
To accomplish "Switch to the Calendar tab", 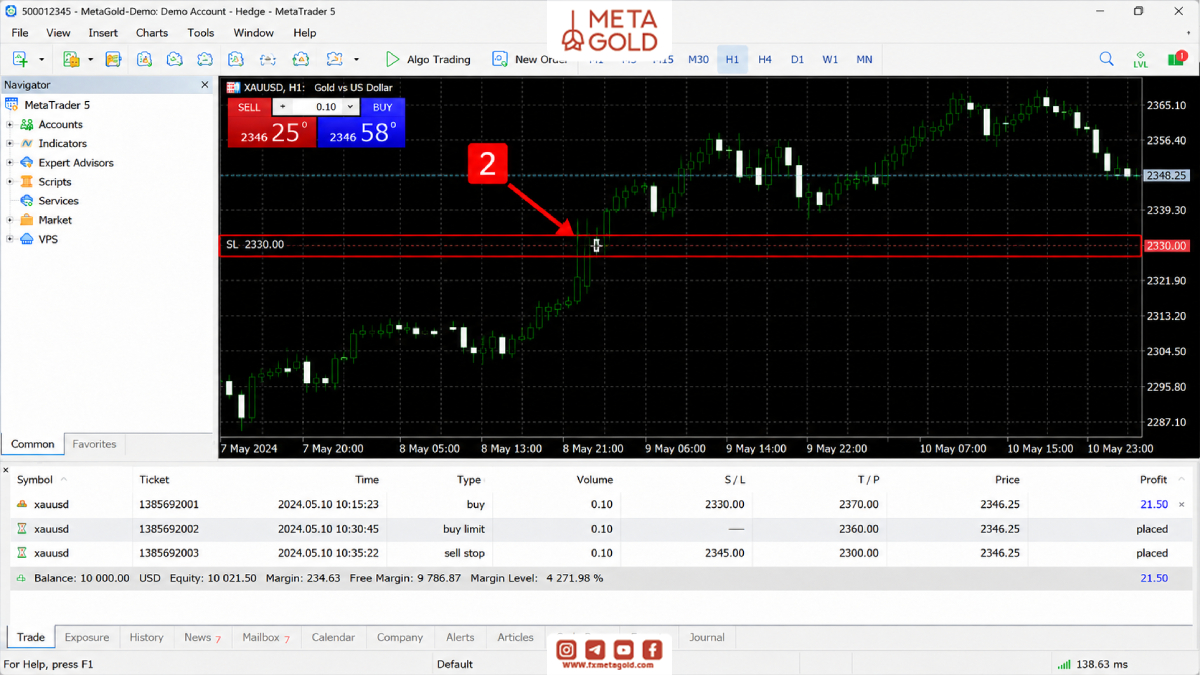I will [x=333, y=637].
